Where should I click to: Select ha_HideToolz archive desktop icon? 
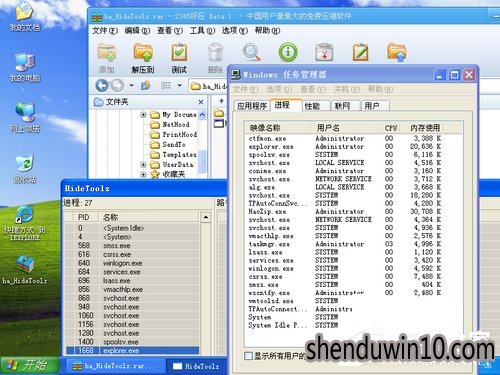pos(25,270)
